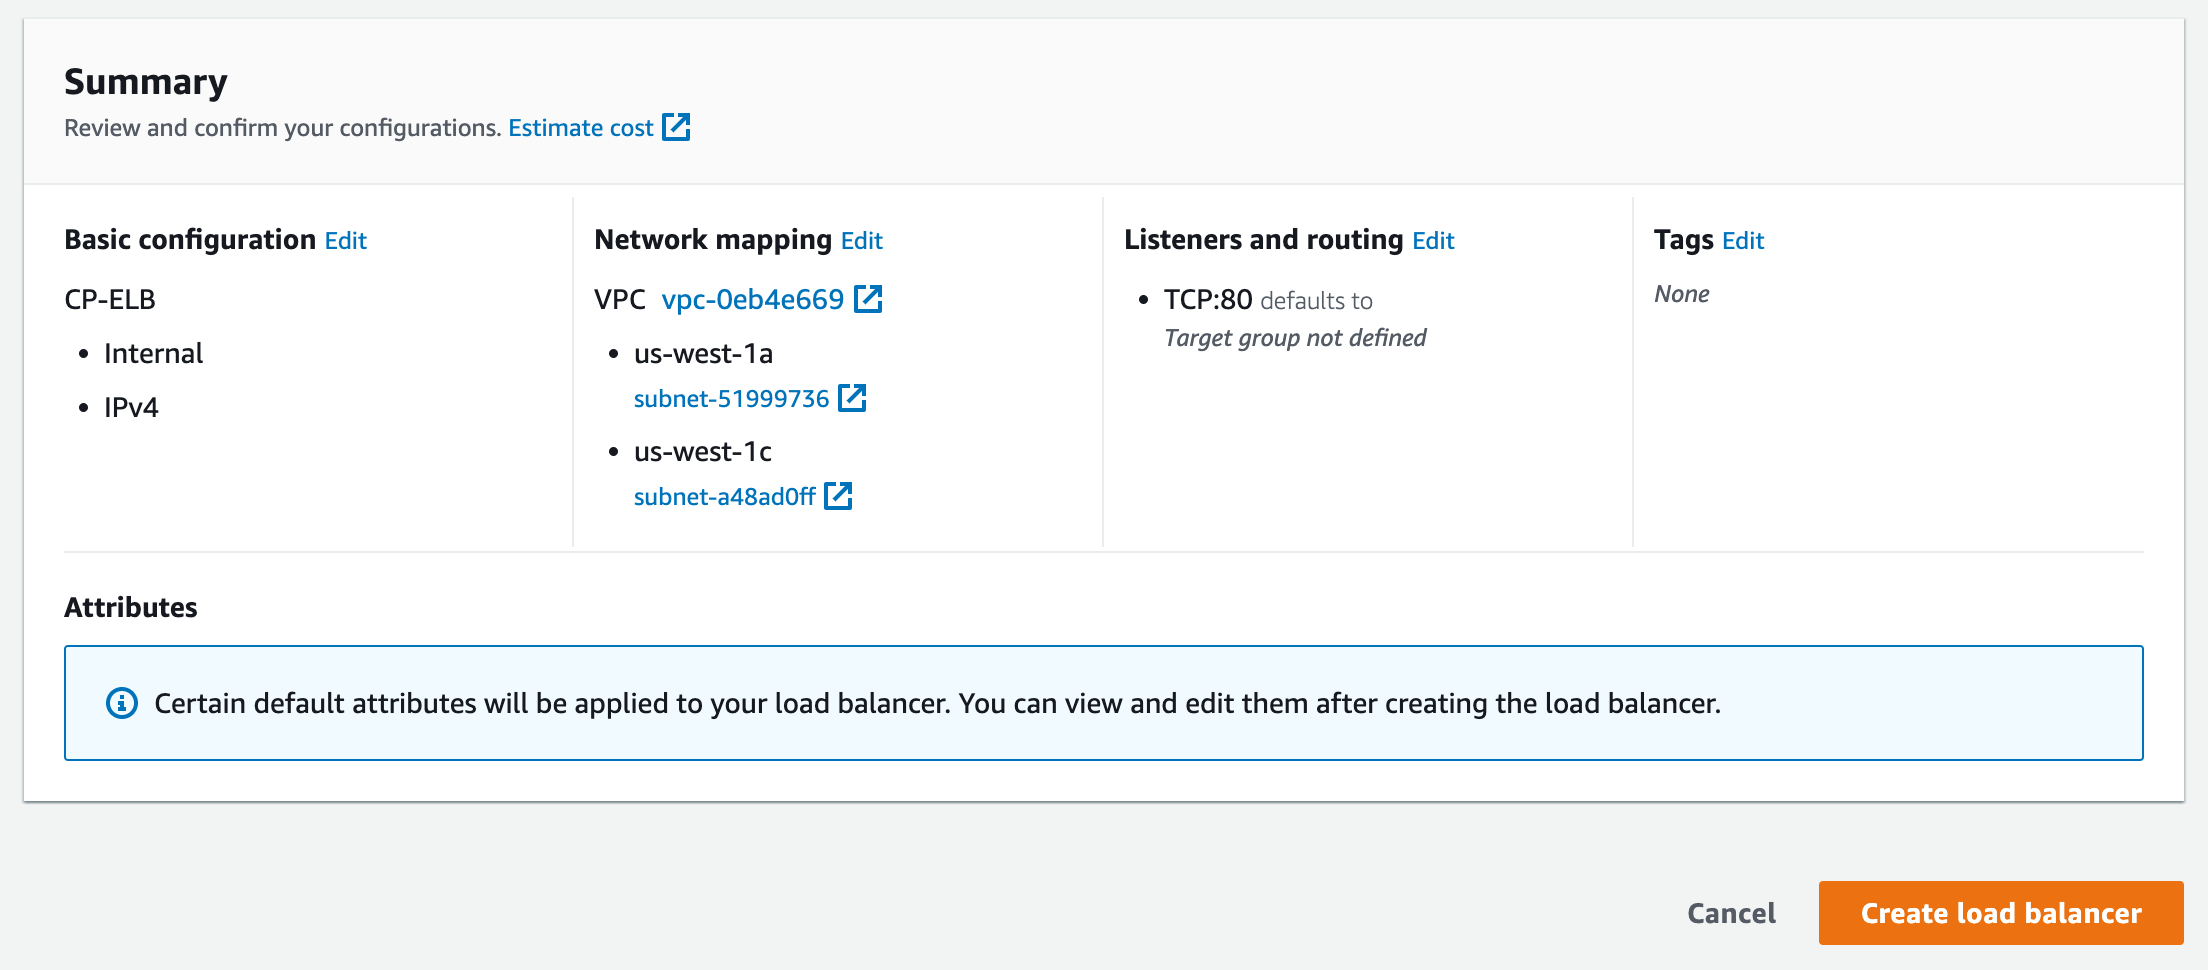Image resolution: width=2208 pixels, height=970 pixels.
Task: Click the Cancel button
Action: tap(1730, 912)
